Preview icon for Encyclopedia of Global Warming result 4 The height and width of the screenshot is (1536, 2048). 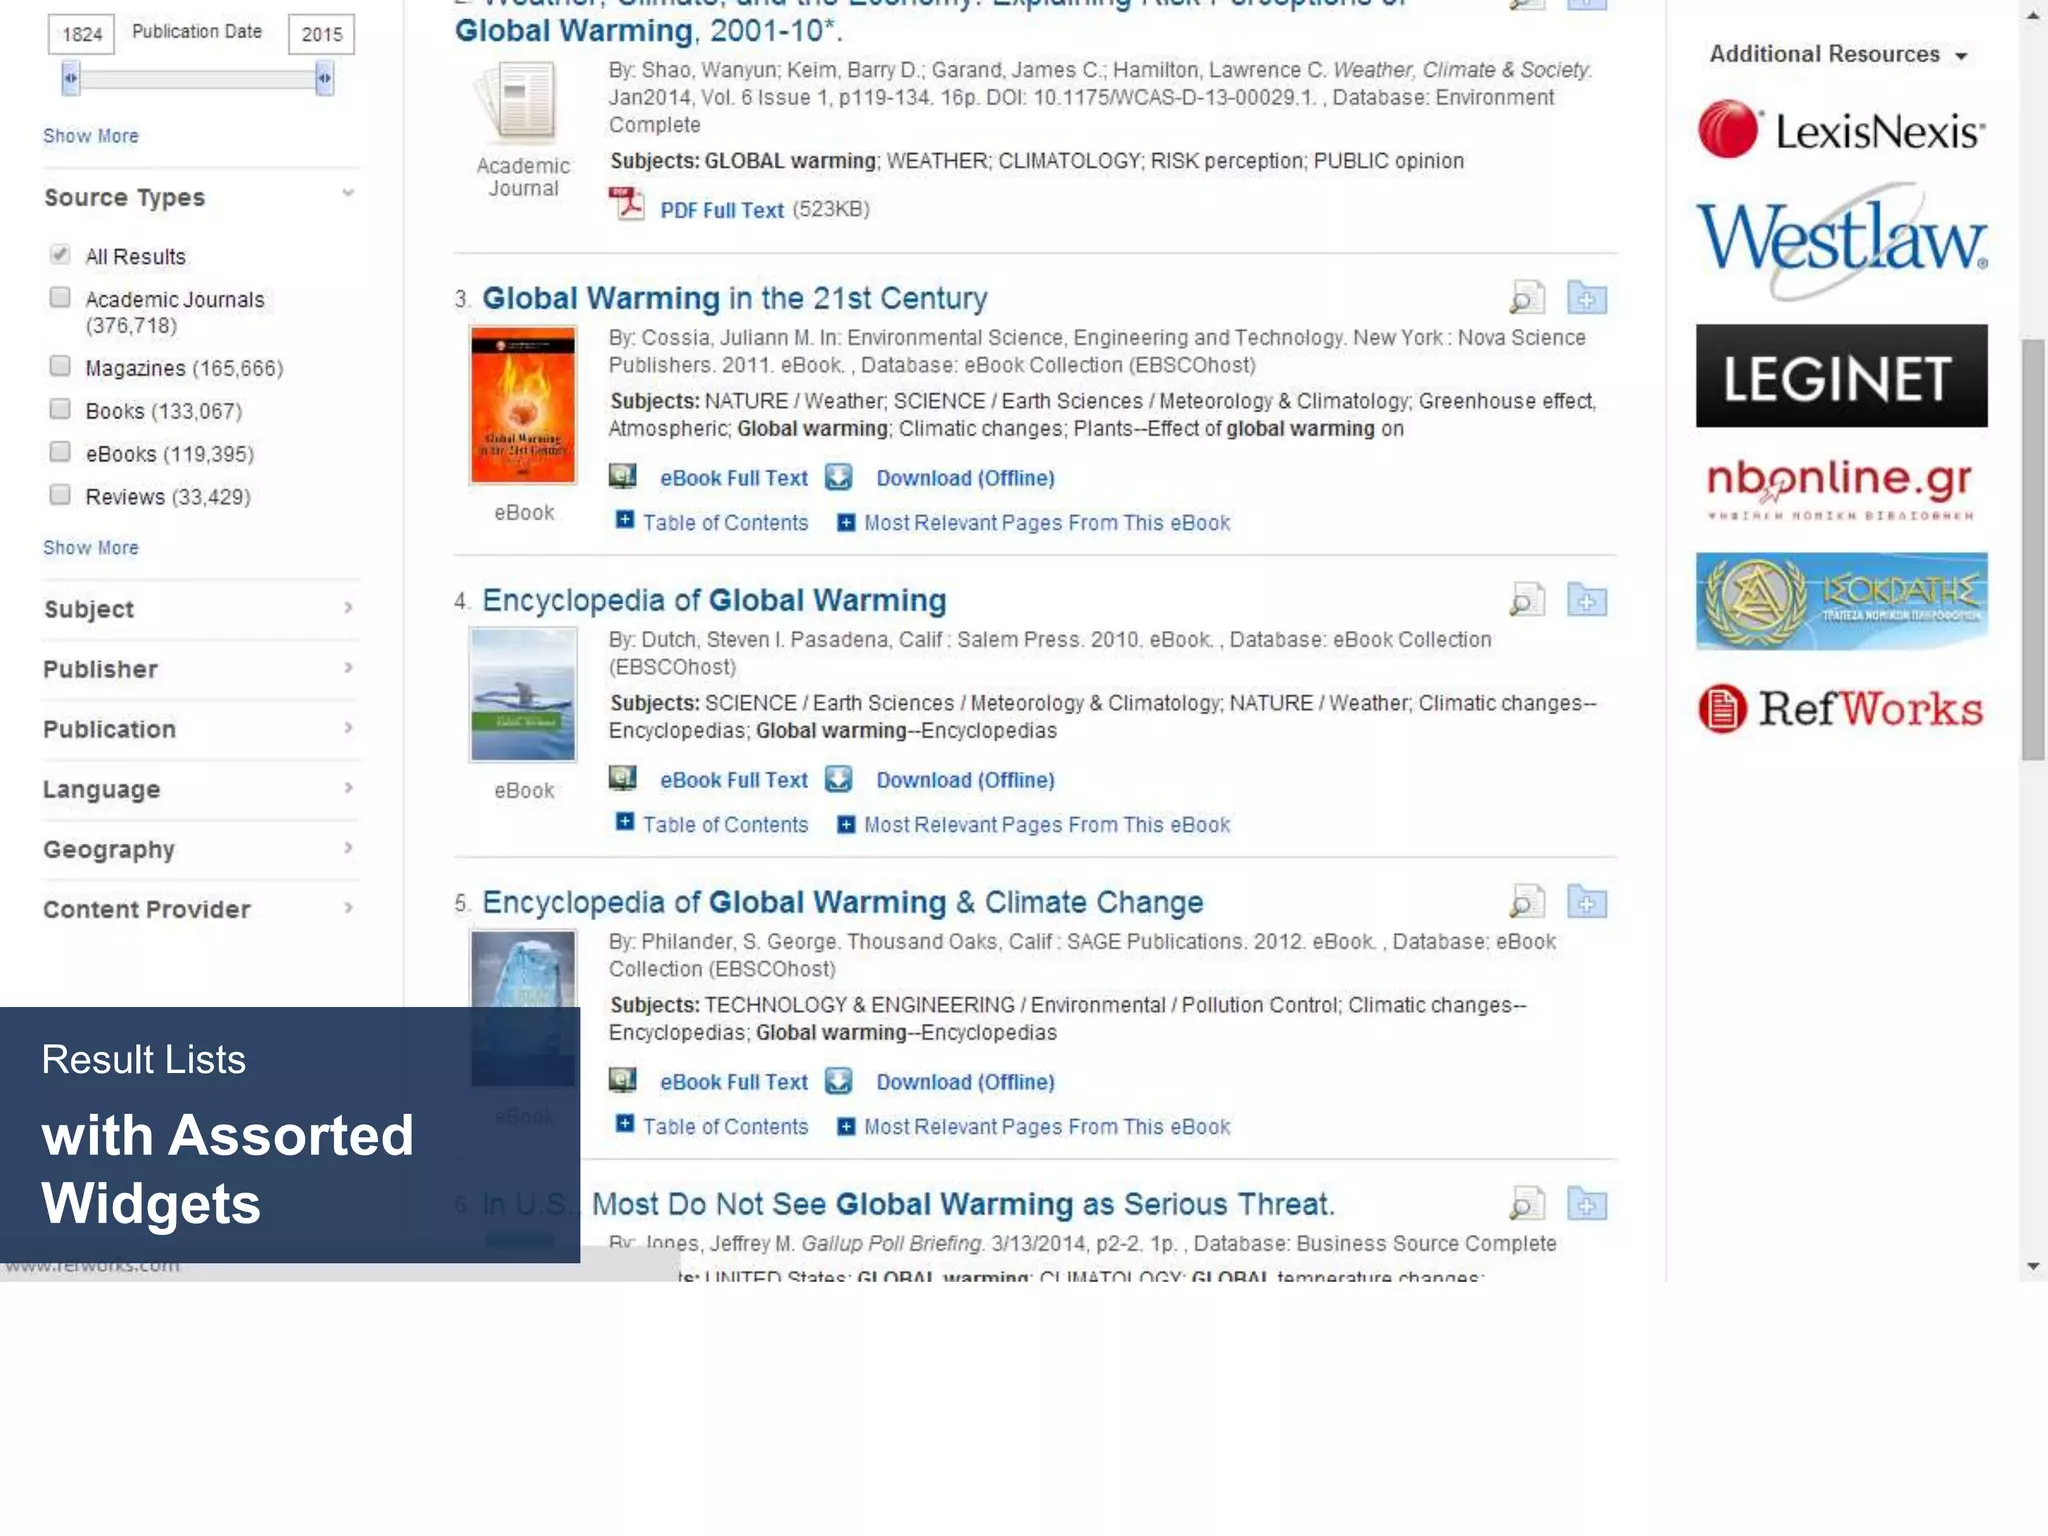click(x=1526, y=600)
